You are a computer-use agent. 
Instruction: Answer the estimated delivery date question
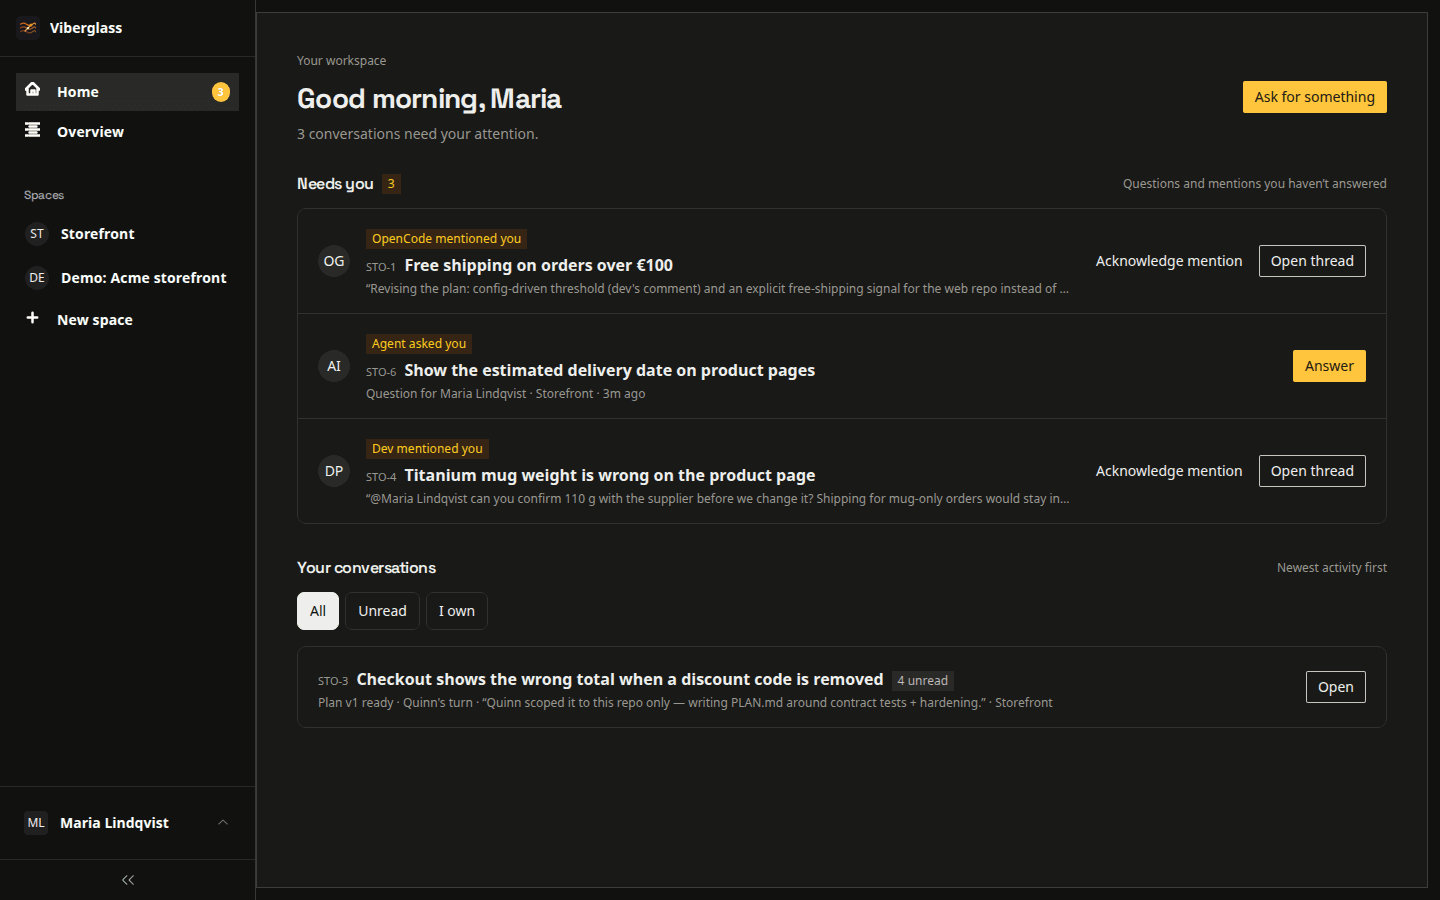[1329, 366]
